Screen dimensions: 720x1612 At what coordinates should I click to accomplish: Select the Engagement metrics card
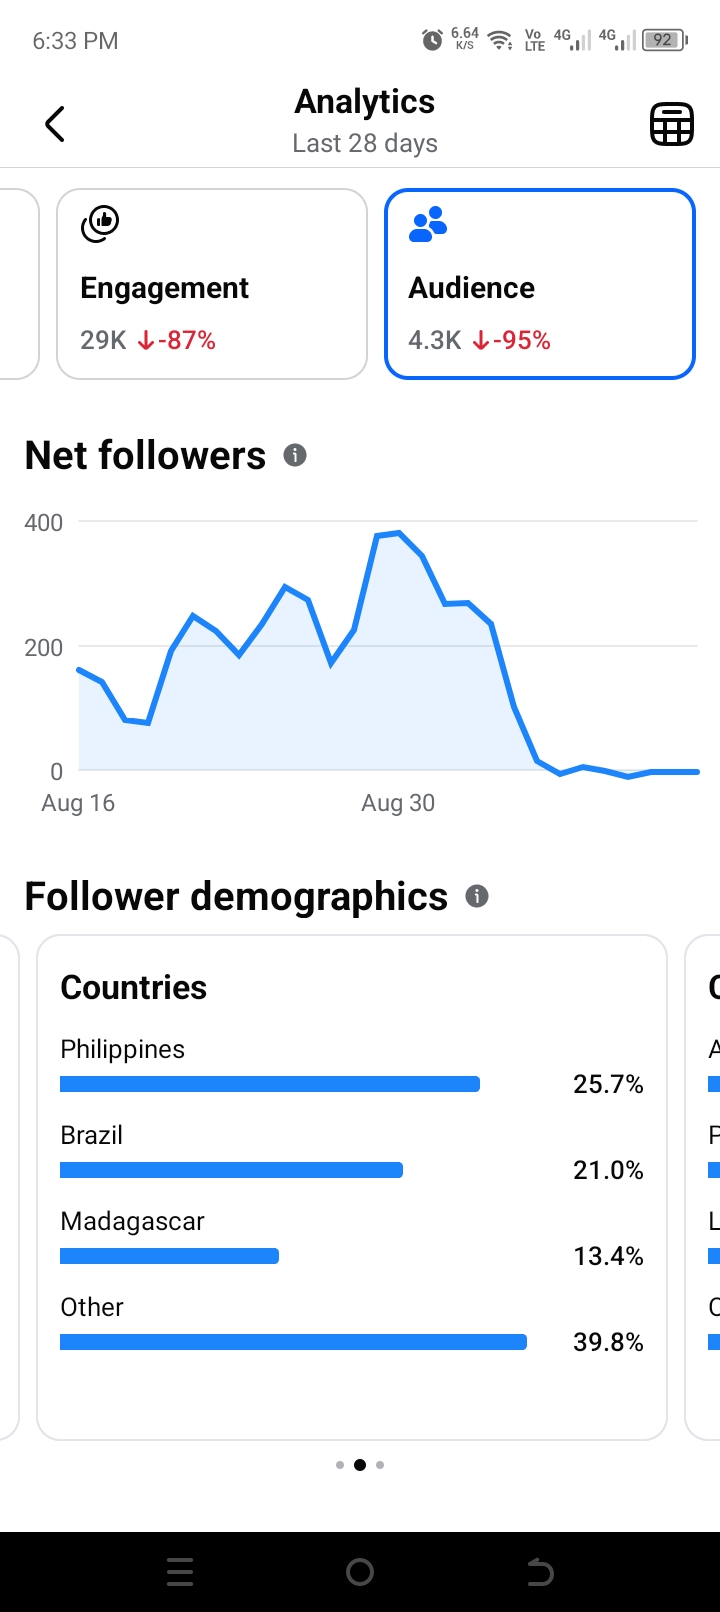click(x=212, y=284)
